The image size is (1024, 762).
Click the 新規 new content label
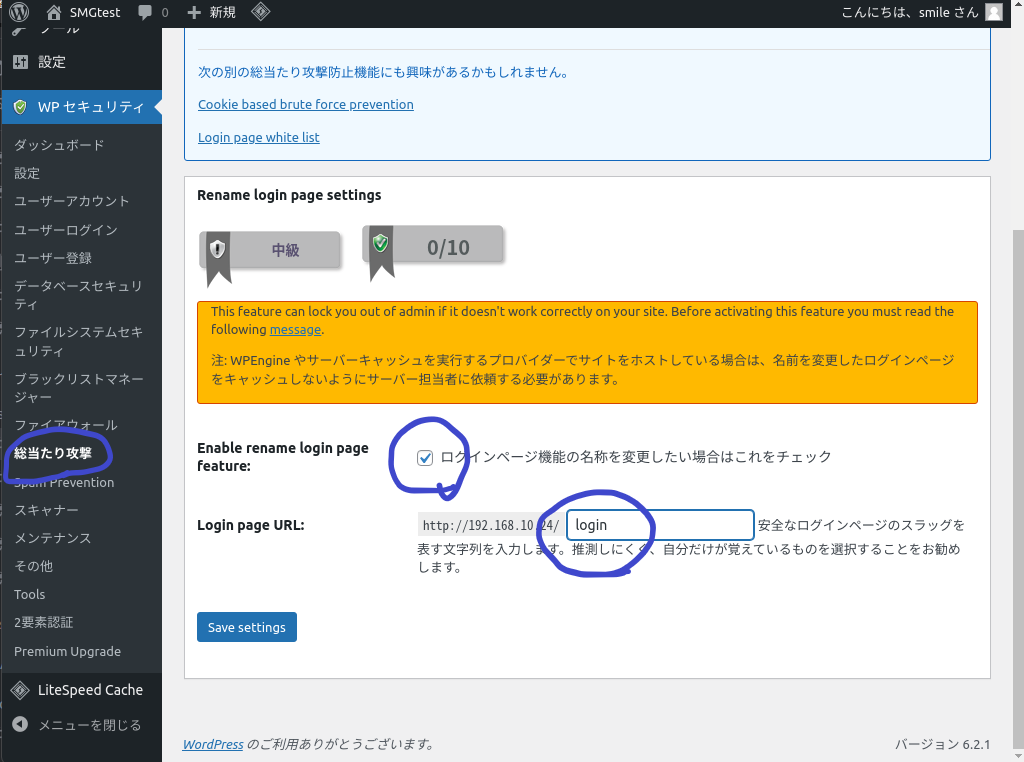click(223, 12)
